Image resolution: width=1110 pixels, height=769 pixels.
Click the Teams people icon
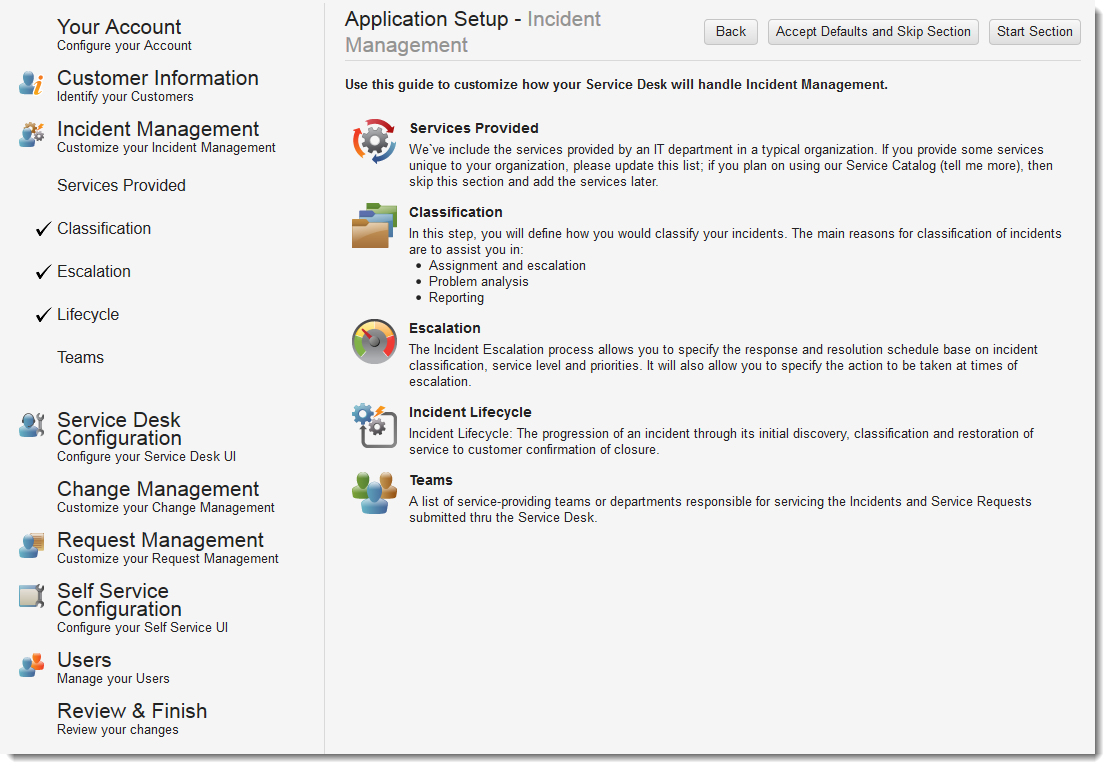coord(375,493)
